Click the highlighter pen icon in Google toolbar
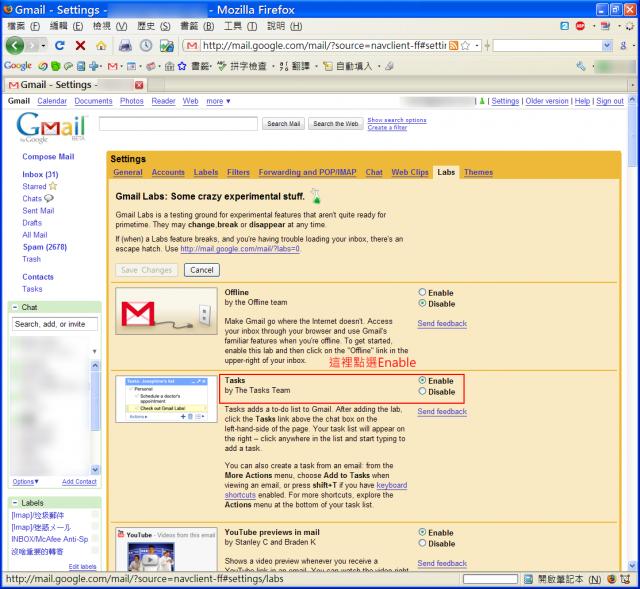Image resolution: width=640 pixels, height=589 pixels. [x=389, y=66]
